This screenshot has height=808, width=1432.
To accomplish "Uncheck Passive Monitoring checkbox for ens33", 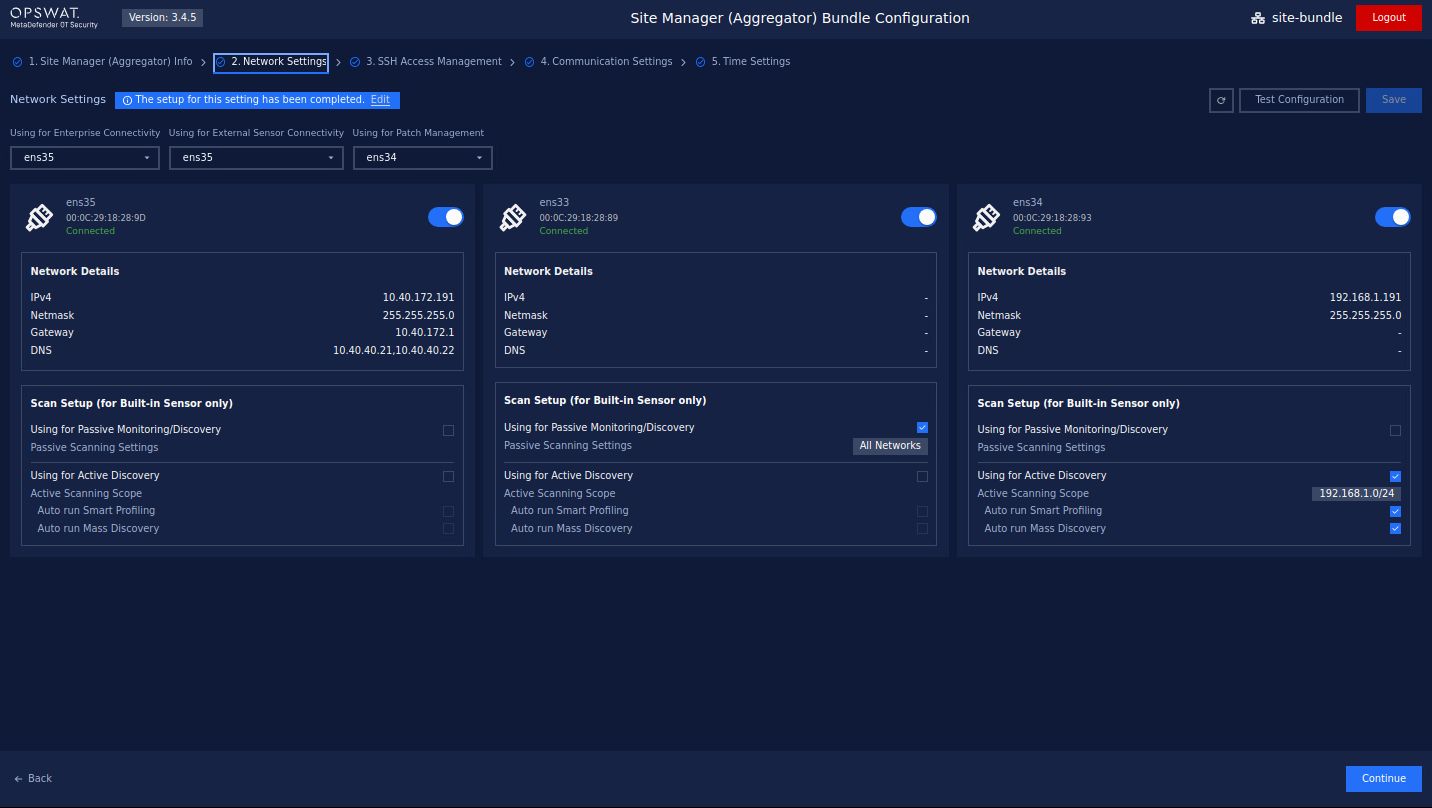I will [x=922, y=428].
